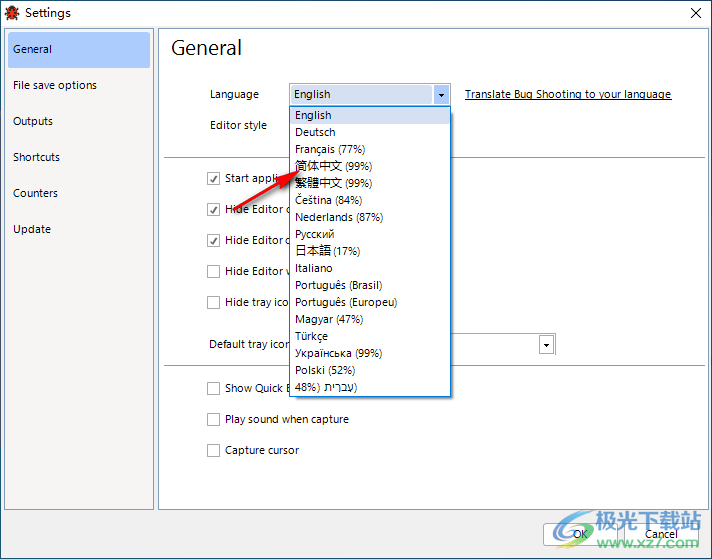
Task: Toggle the Start application checkbox
Action: pos(213,178)
